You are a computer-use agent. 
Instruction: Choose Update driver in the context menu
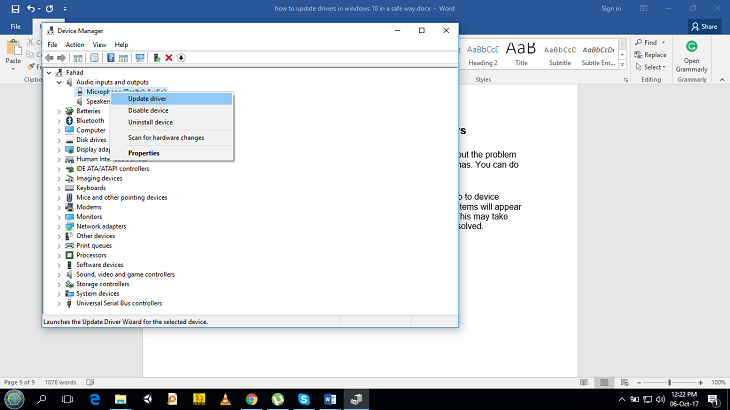171,99
